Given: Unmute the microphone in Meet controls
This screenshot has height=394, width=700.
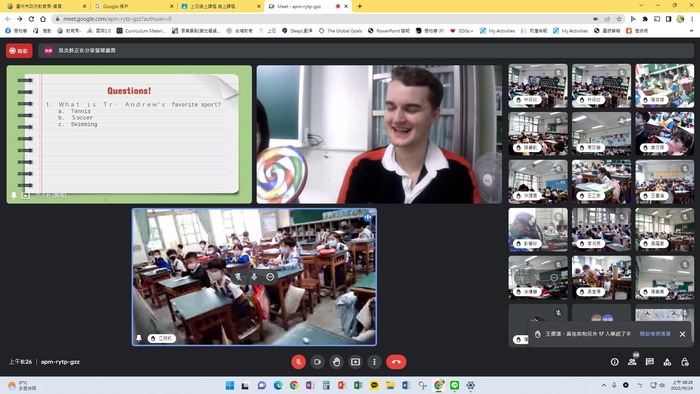Looking at the screenshot, I should (298, 362).
